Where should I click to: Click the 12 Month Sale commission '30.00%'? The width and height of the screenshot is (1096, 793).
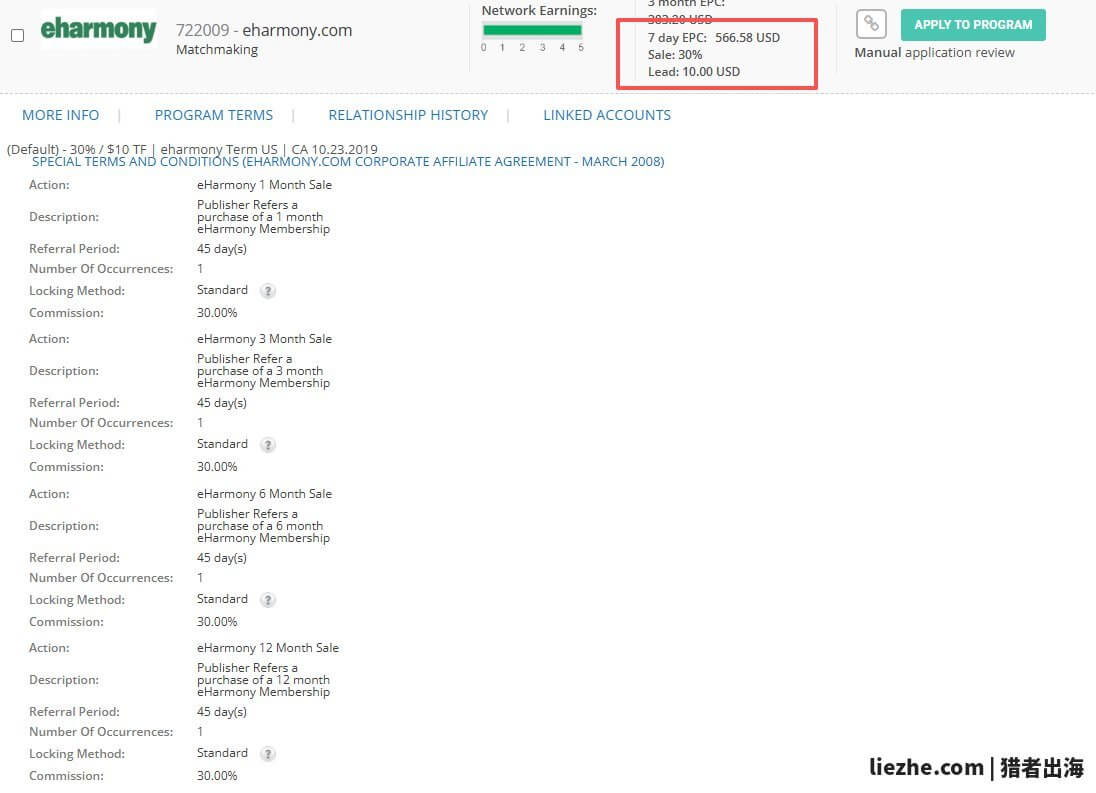click(x=217, y=776)
